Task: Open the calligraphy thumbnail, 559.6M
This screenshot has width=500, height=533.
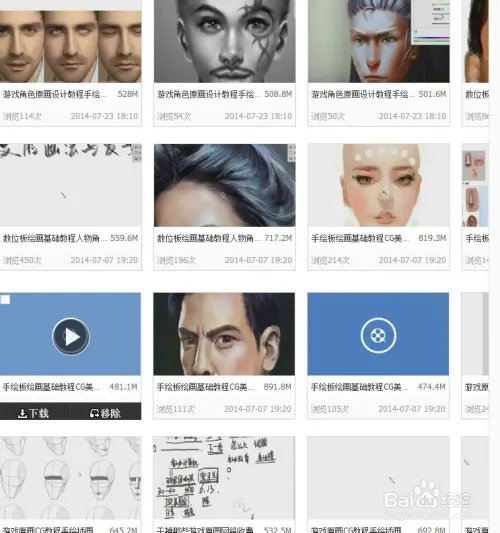Action: point(70,185)
